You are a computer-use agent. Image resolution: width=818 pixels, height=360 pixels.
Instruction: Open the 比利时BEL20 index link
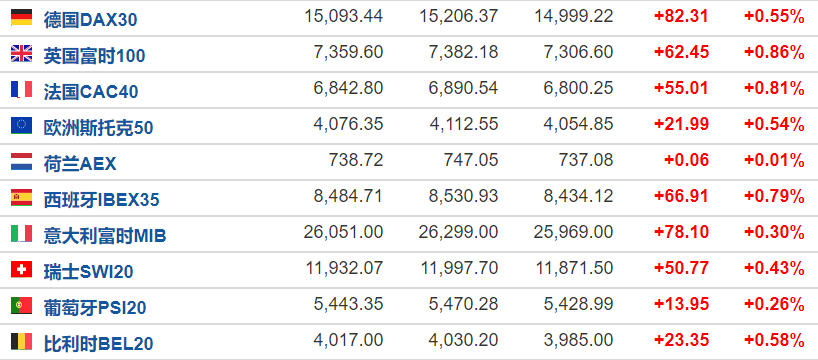(x=98, y=344)
